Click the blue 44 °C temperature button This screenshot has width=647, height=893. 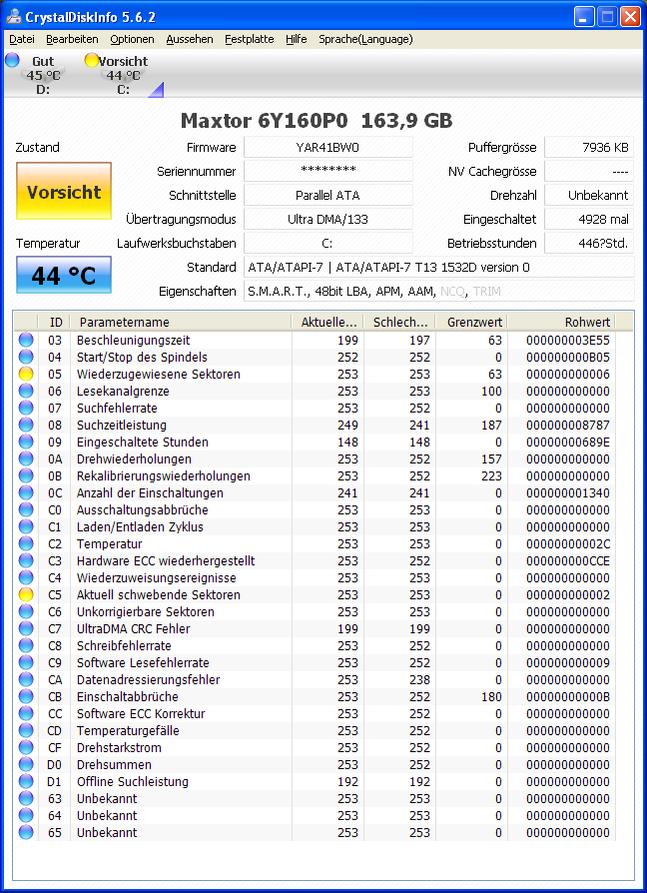pyautogui.click(x=64, y=275)
